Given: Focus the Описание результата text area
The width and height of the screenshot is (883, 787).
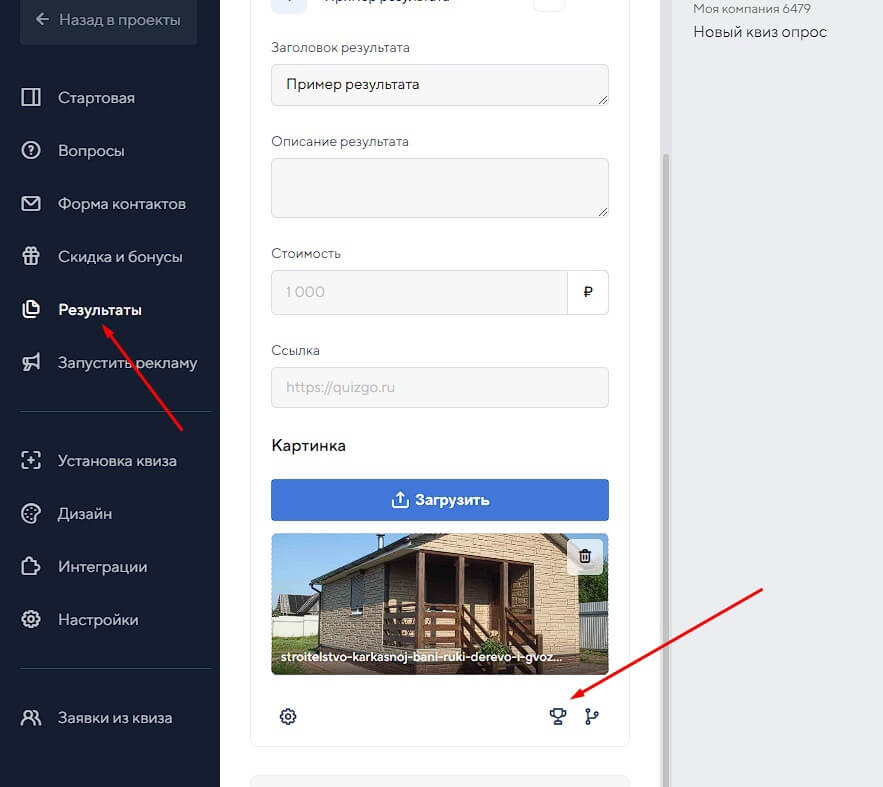Looking at the screenshot, I should point(439,187).
